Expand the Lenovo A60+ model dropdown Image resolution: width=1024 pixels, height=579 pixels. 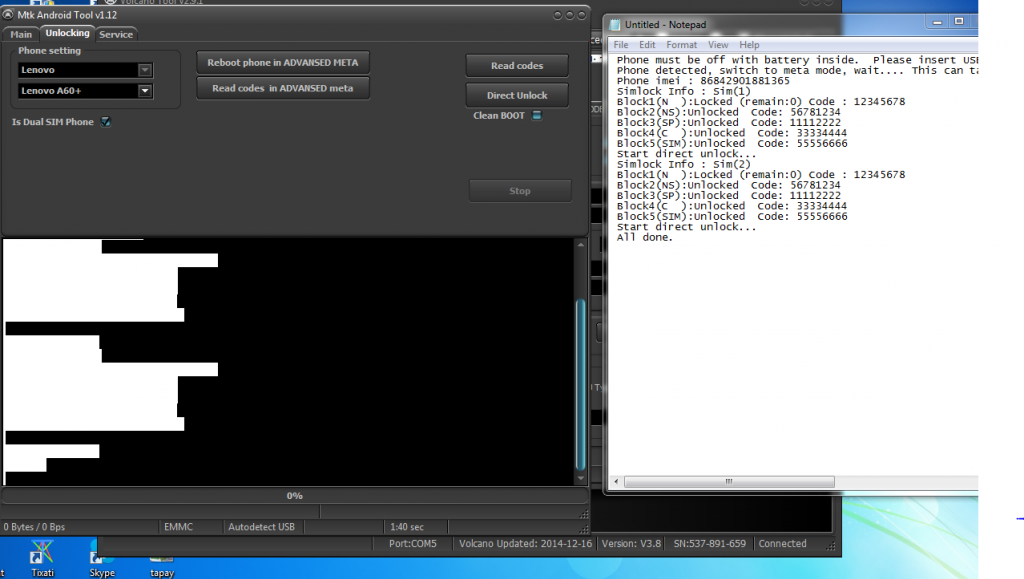point(145,91)
